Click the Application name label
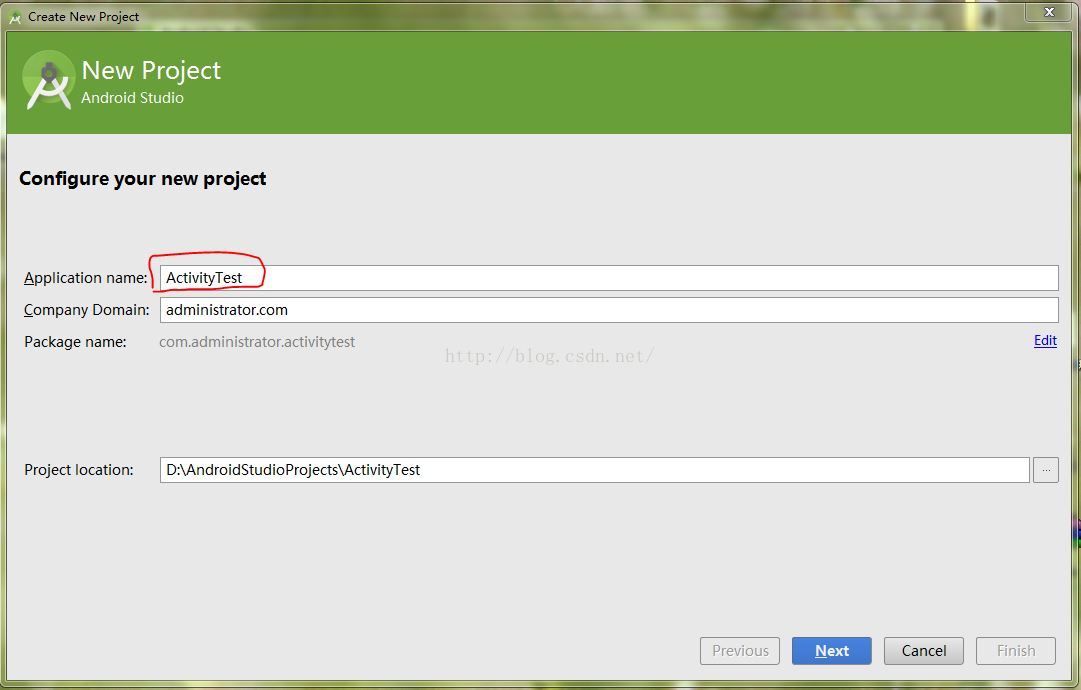The height and width of the screenshot is (690, 1081). [x=85, y=278]
